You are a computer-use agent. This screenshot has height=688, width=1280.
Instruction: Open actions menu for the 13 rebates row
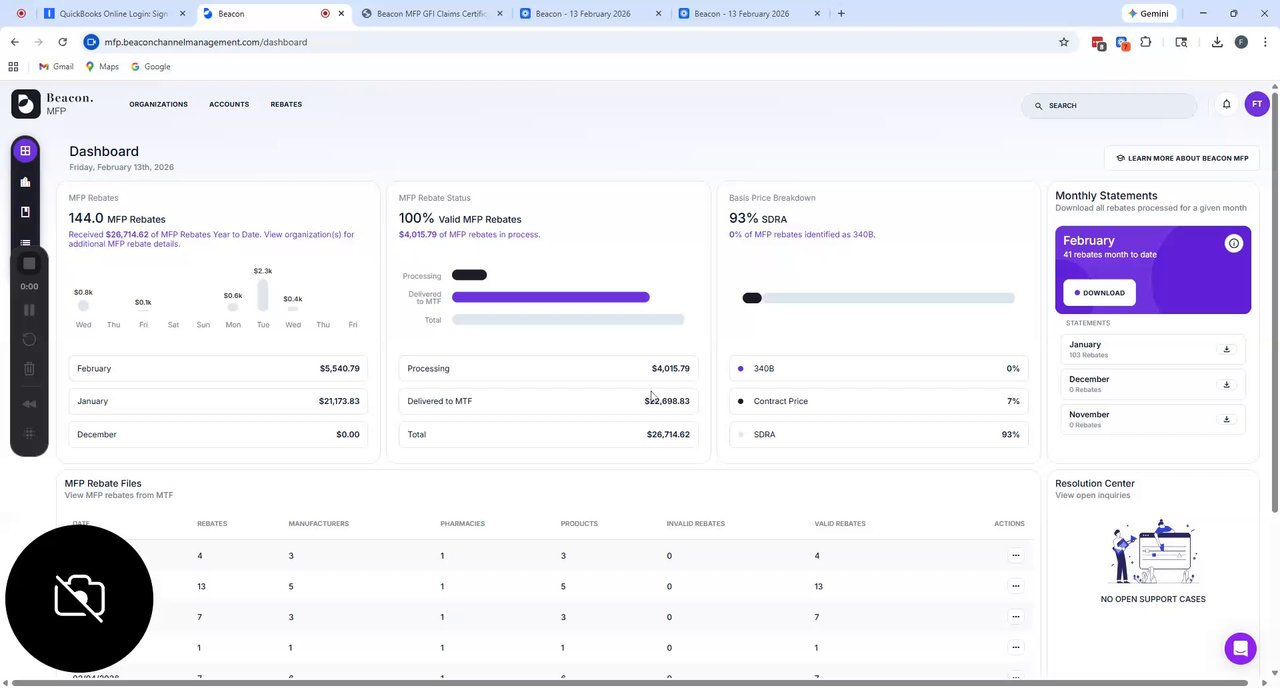pos(1015,586)
